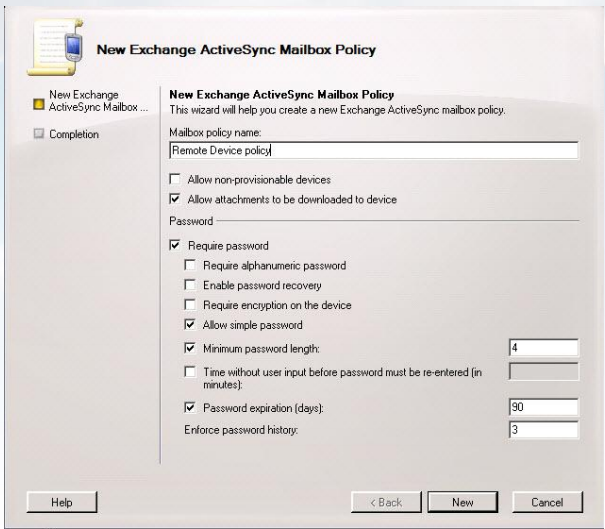Image resolution: width=605 pixels, height=529 pixels.
Task: Click the Mailbox policy name field
Action: pyautogui.click(x=373, y=150)
